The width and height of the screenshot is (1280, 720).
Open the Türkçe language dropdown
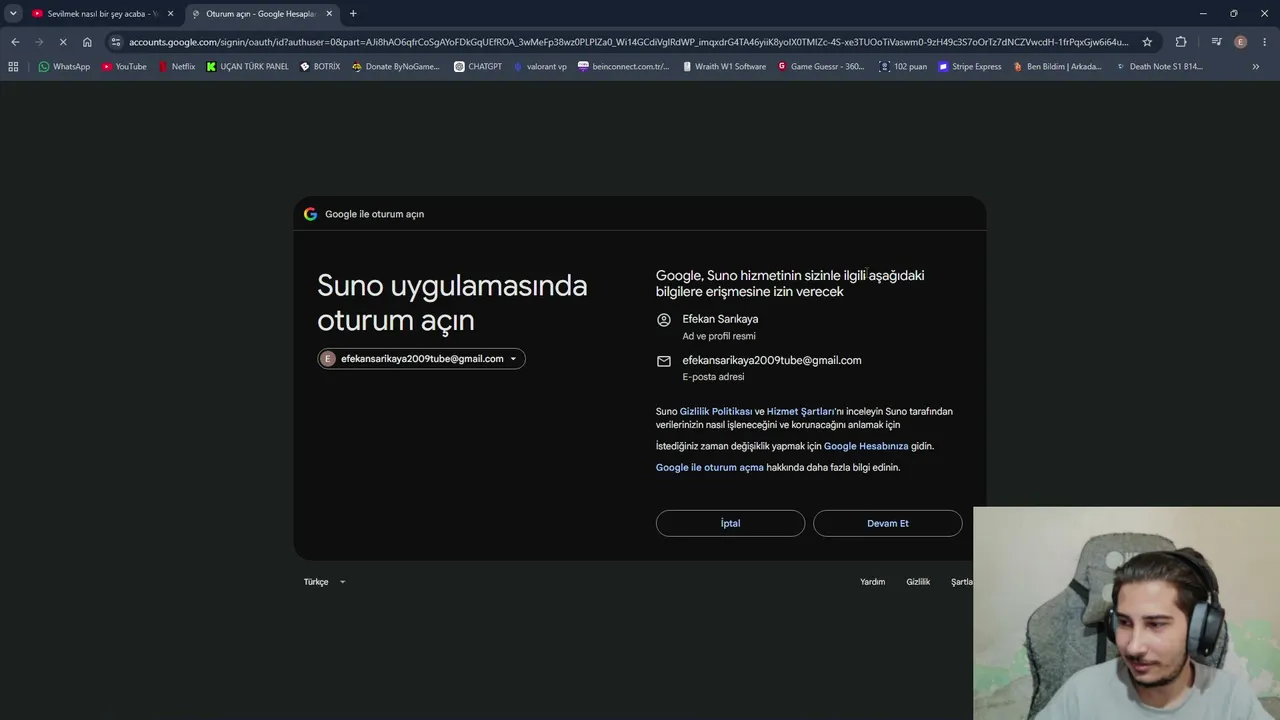coord(325,582)
